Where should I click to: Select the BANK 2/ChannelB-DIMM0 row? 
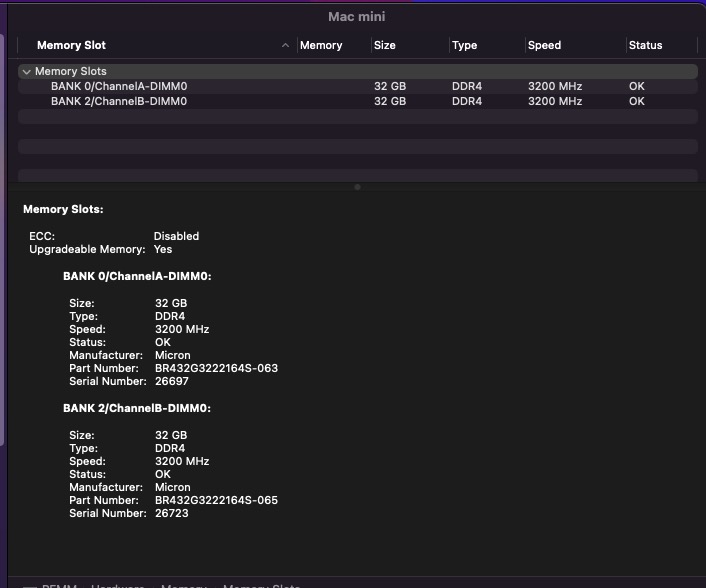click(358, 101)
